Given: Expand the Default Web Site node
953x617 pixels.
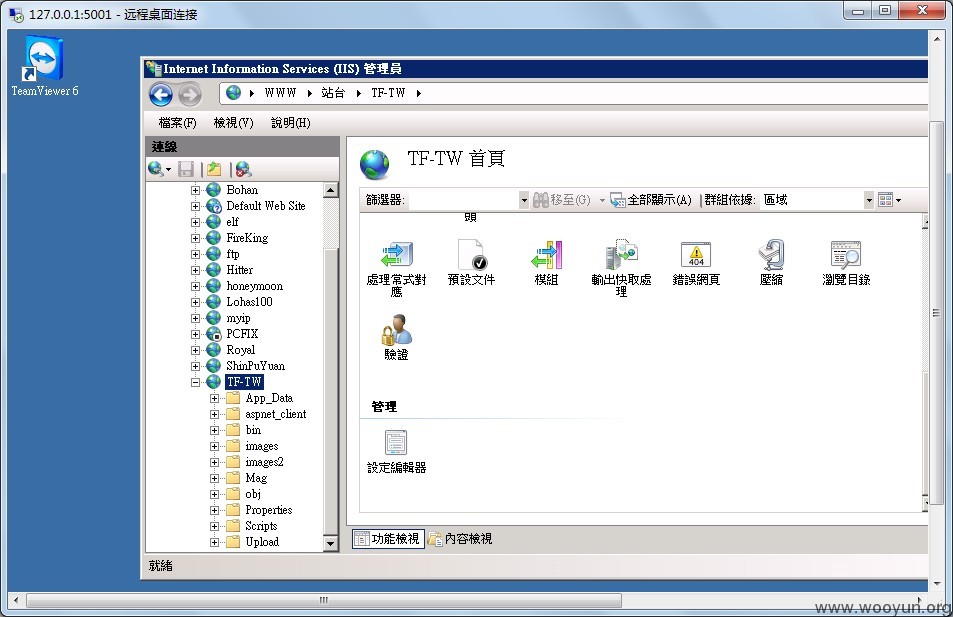Looking at the screenshot, I should [195, 206].
